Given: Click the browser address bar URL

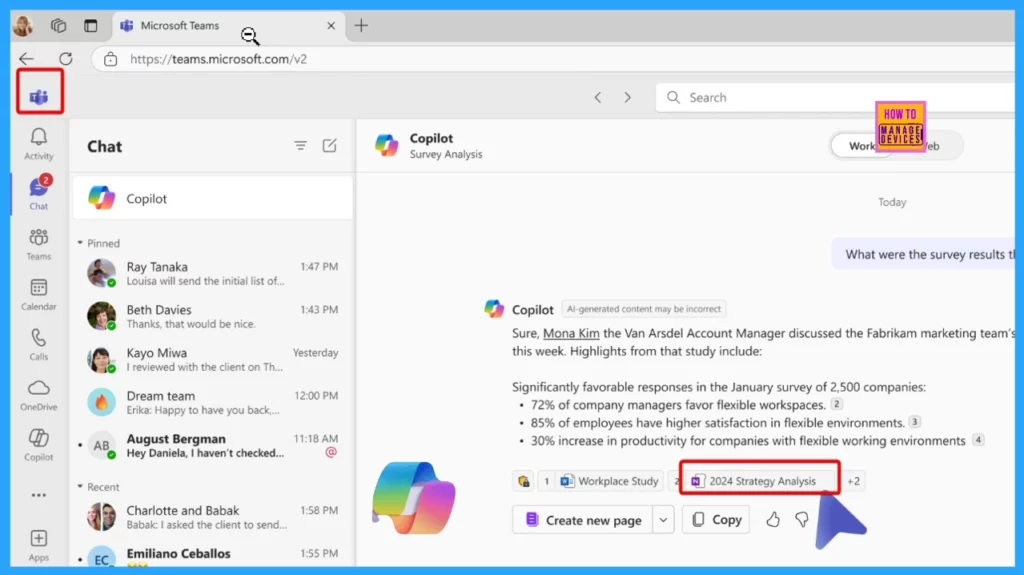Looking at the screenshot, I should [218, 59].
